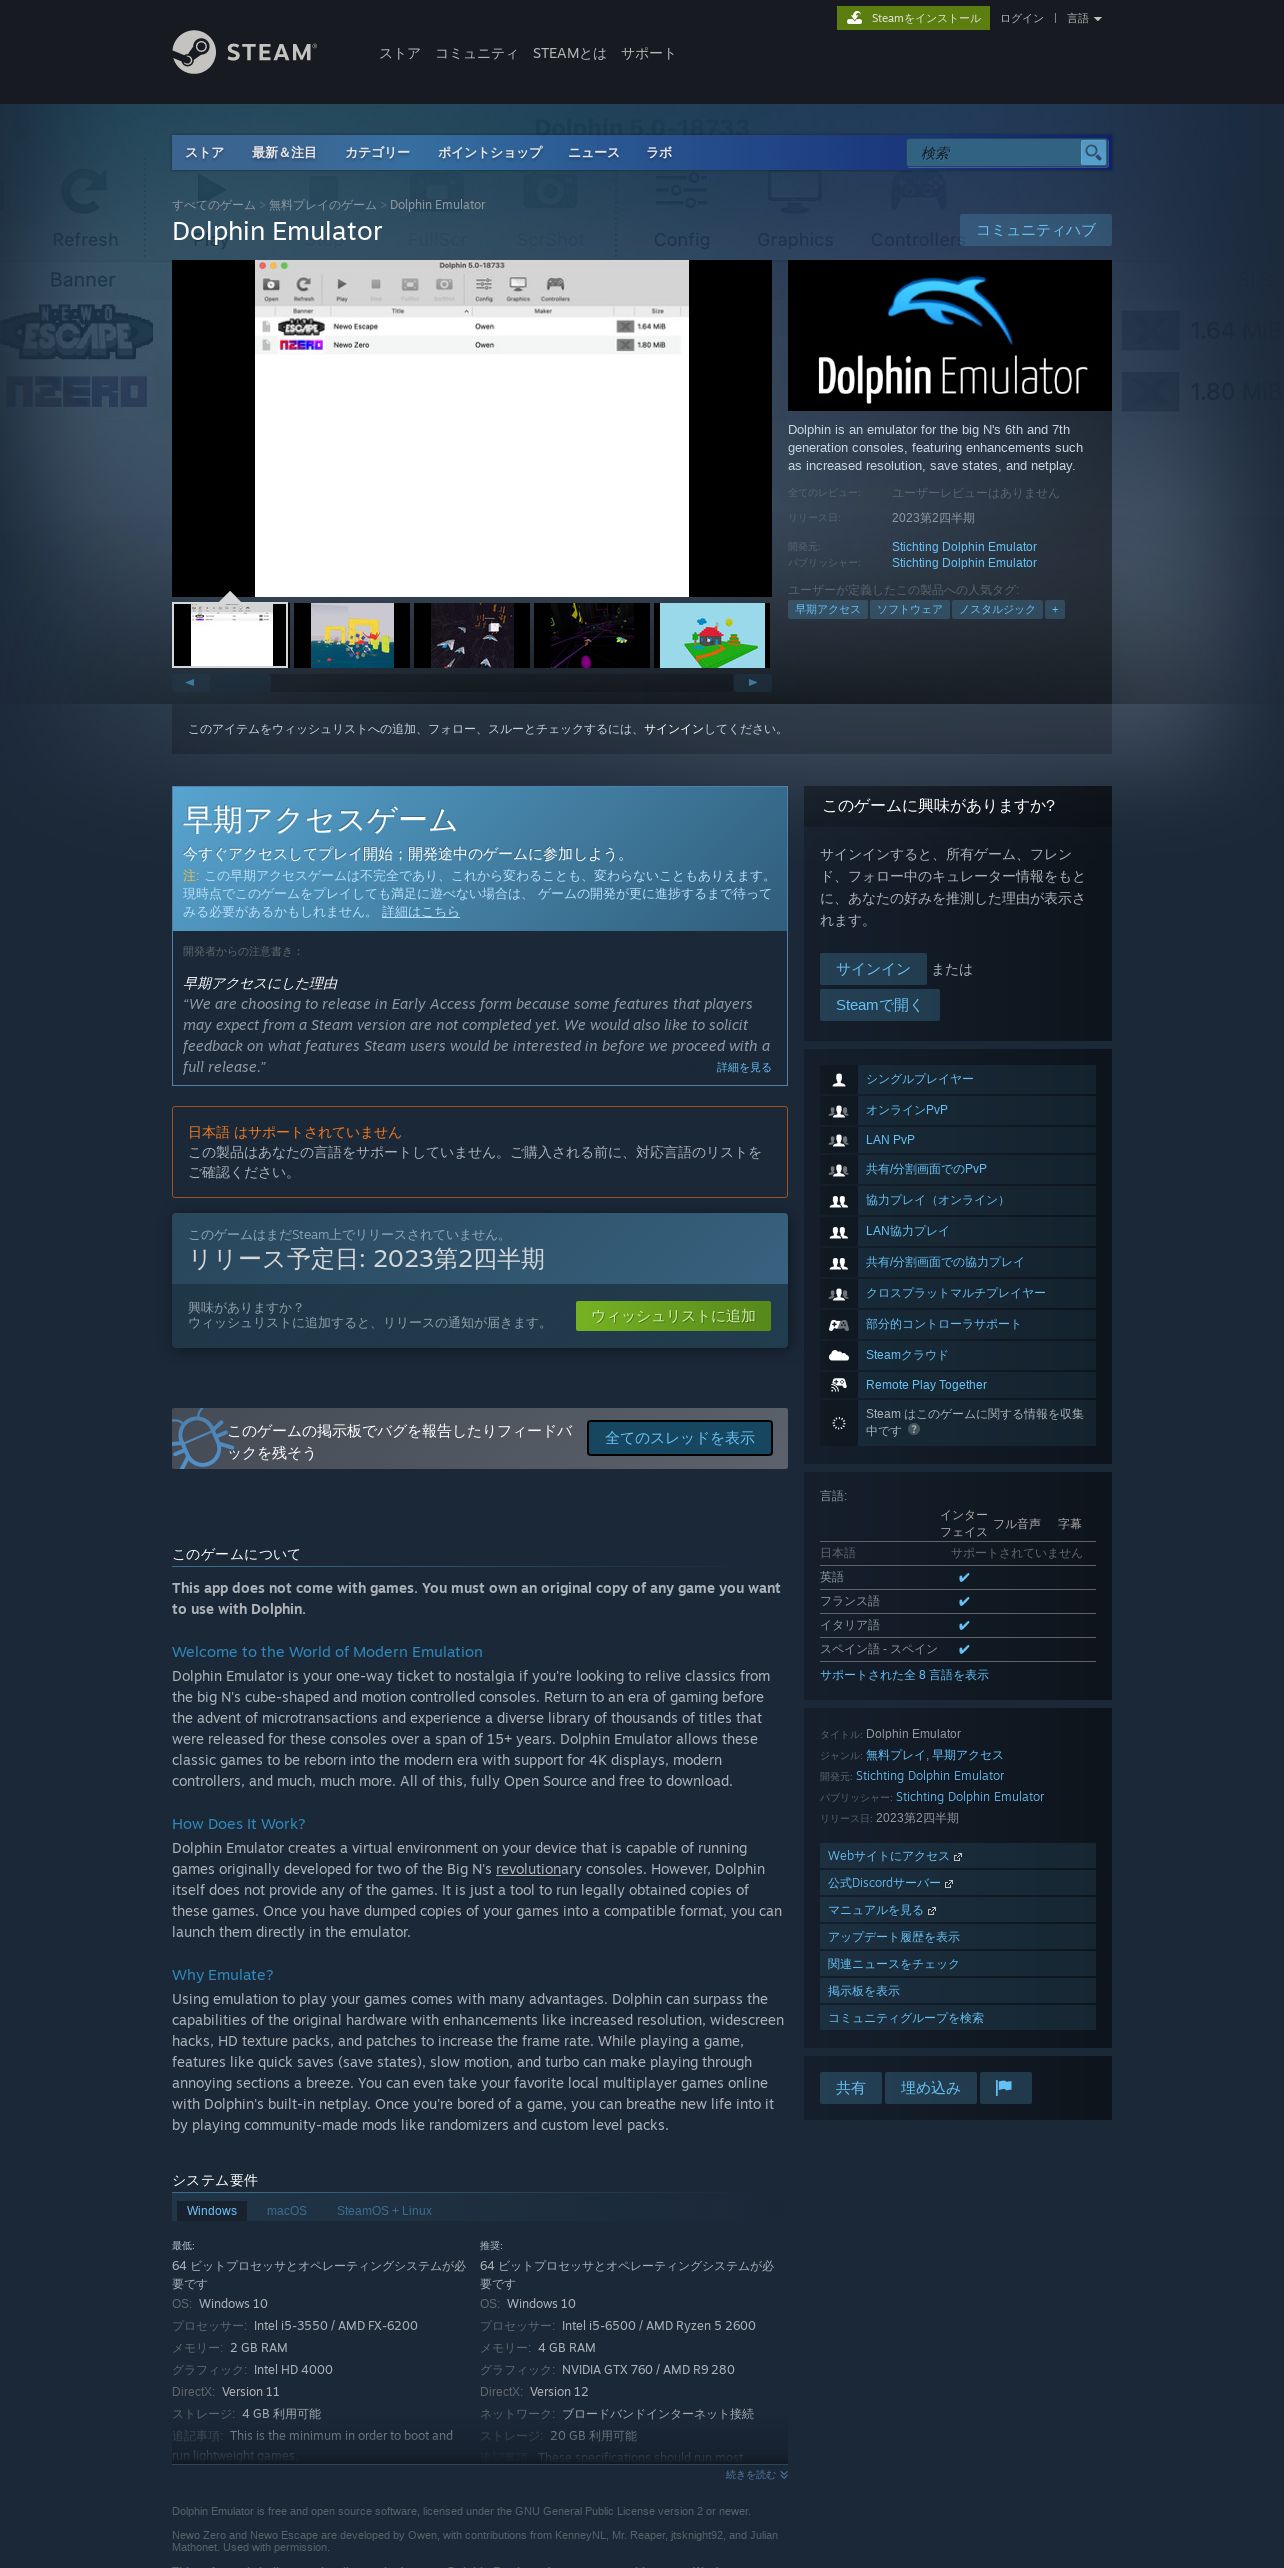Screen dimensions: 1284x2568
Task: Click download icon on Steamをインストール
Action: 855,18
